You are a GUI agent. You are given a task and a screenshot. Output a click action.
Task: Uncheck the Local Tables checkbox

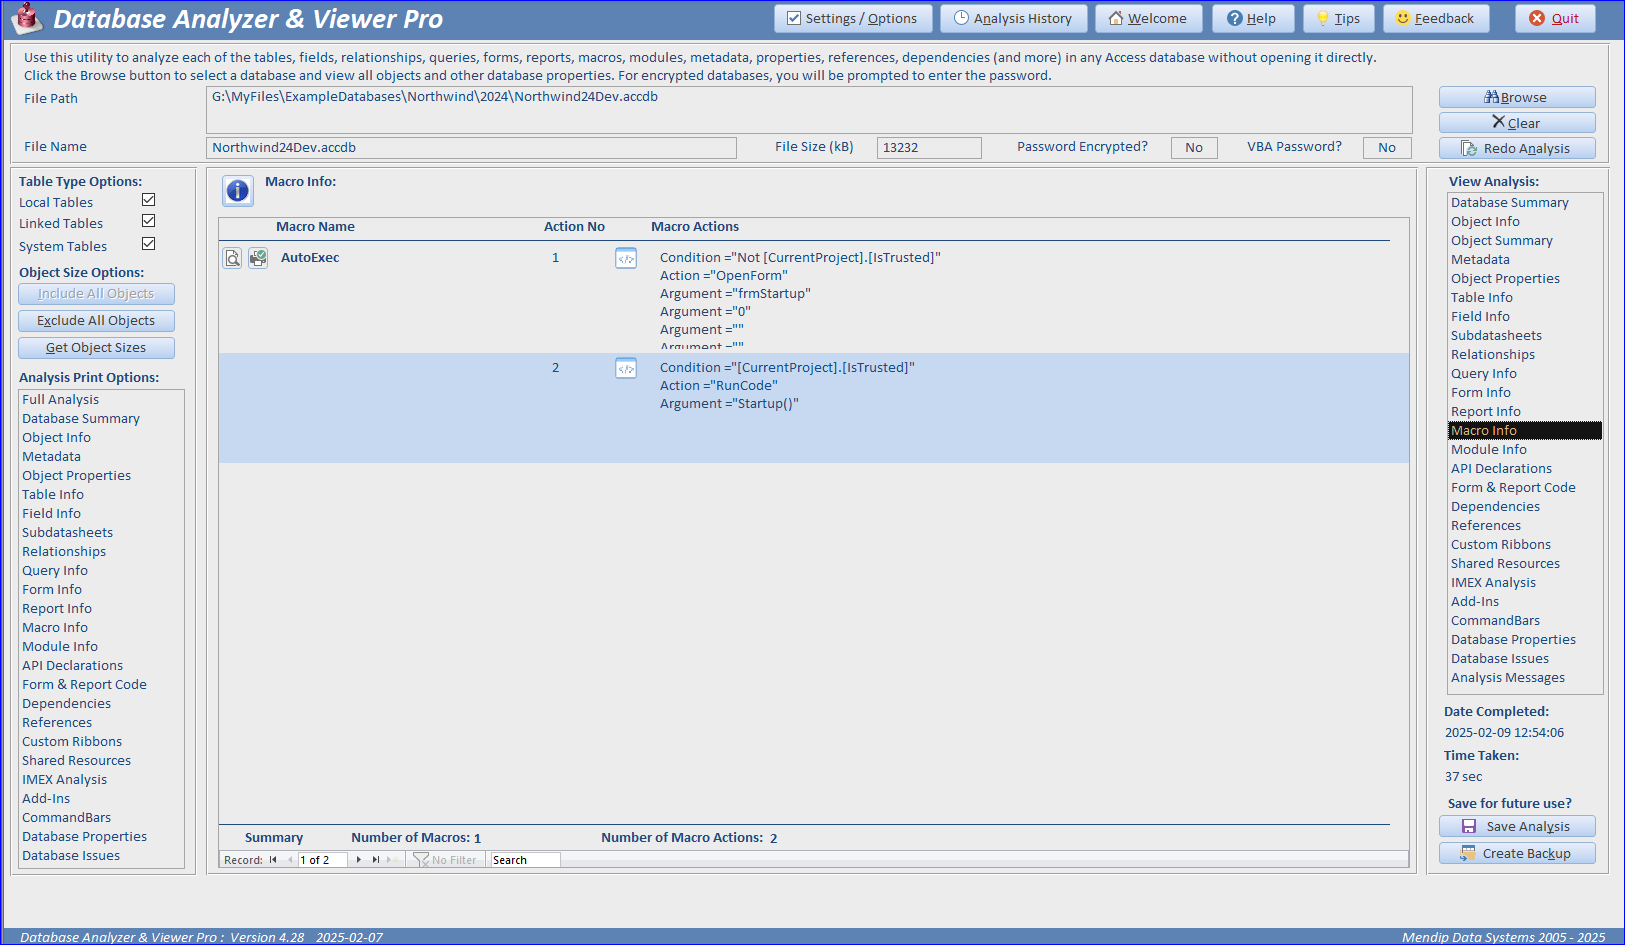coord(149,201)
